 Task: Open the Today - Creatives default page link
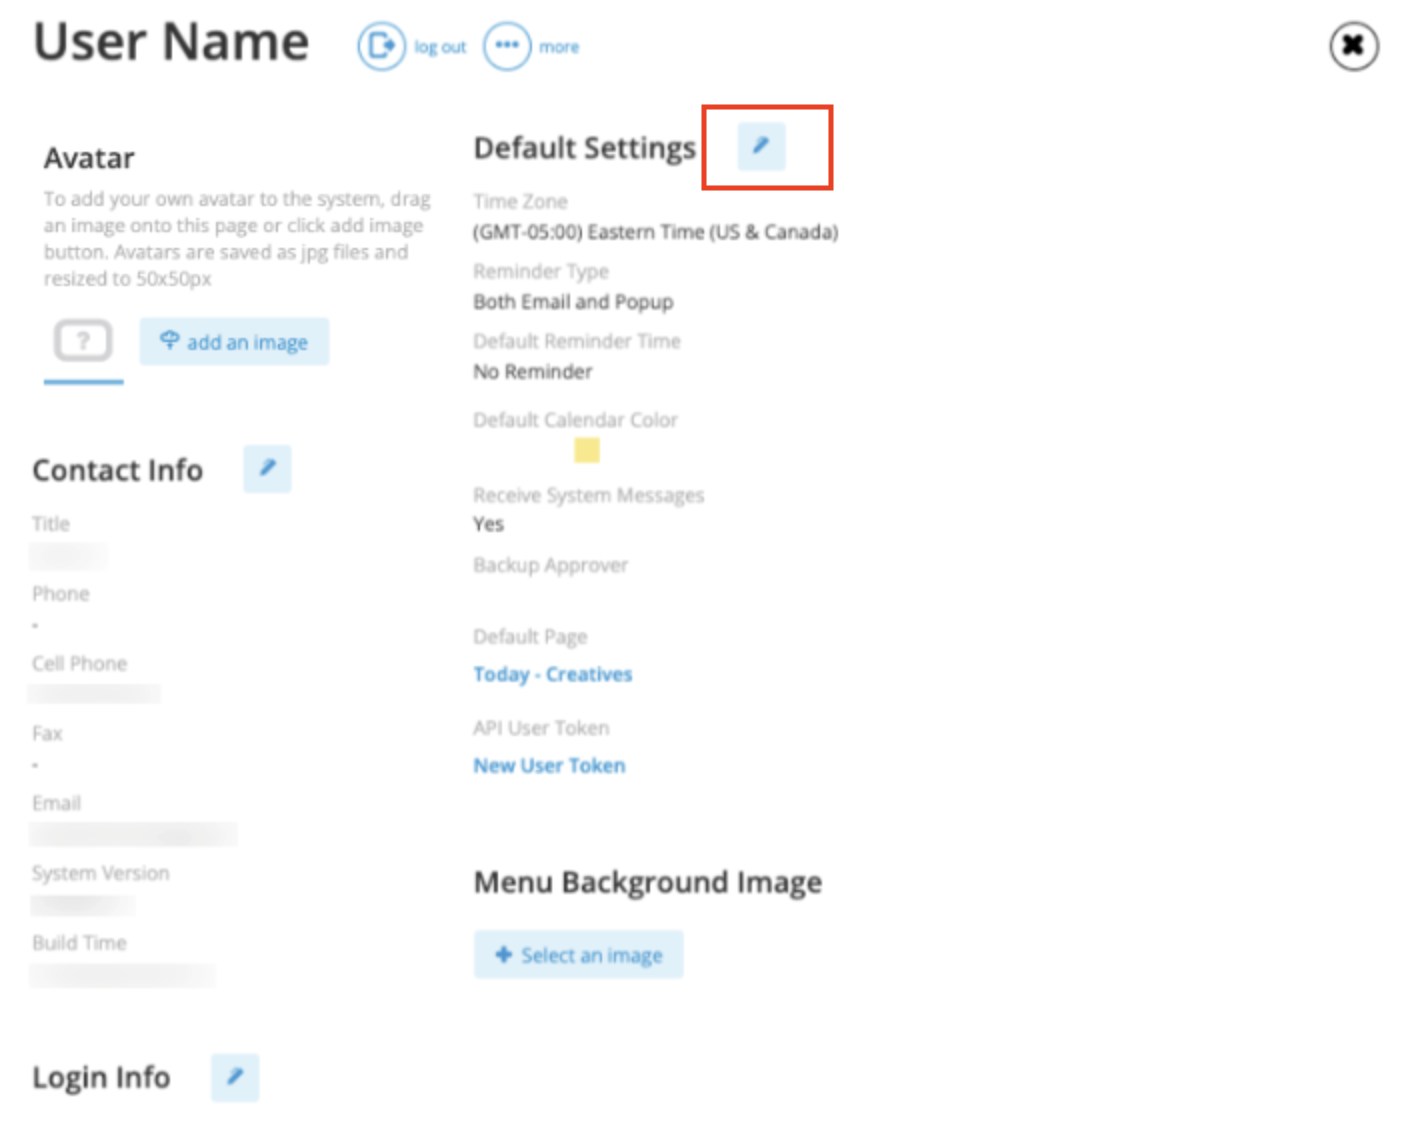[x=553, y=674]
